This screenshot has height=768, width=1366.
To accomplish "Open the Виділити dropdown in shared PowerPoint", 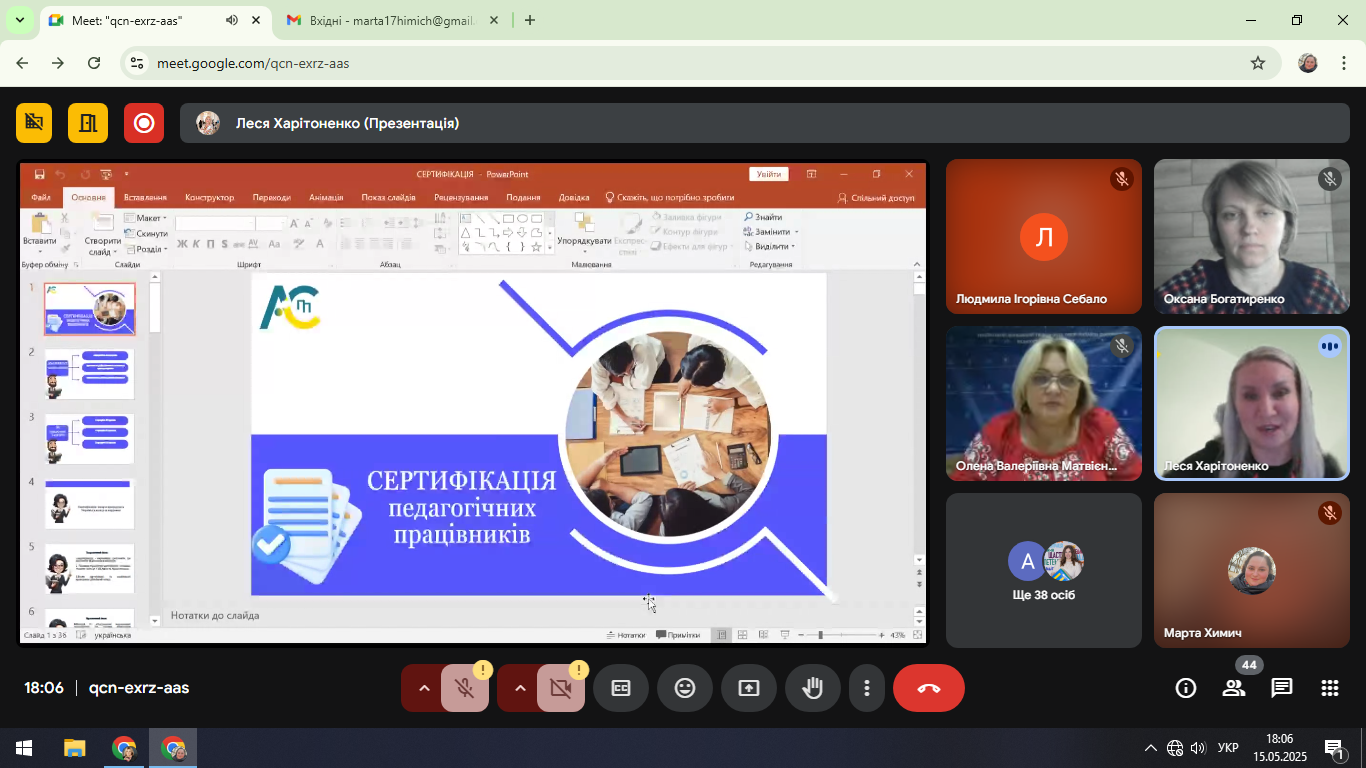I will pyautogui.click(x=770, y=246).
